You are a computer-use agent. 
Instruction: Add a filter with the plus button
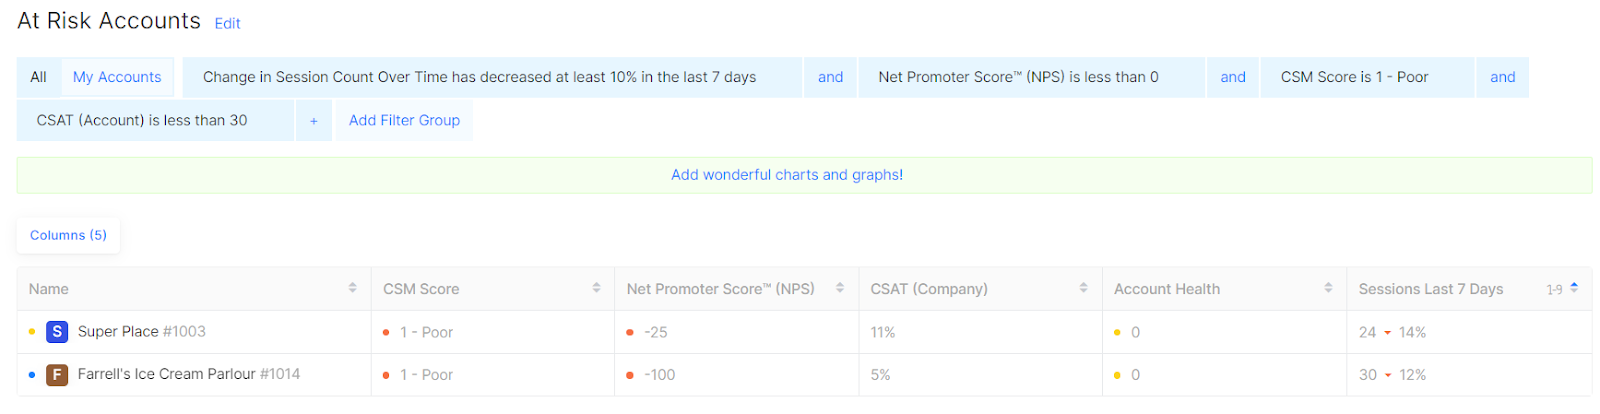(x=313, y=120)
